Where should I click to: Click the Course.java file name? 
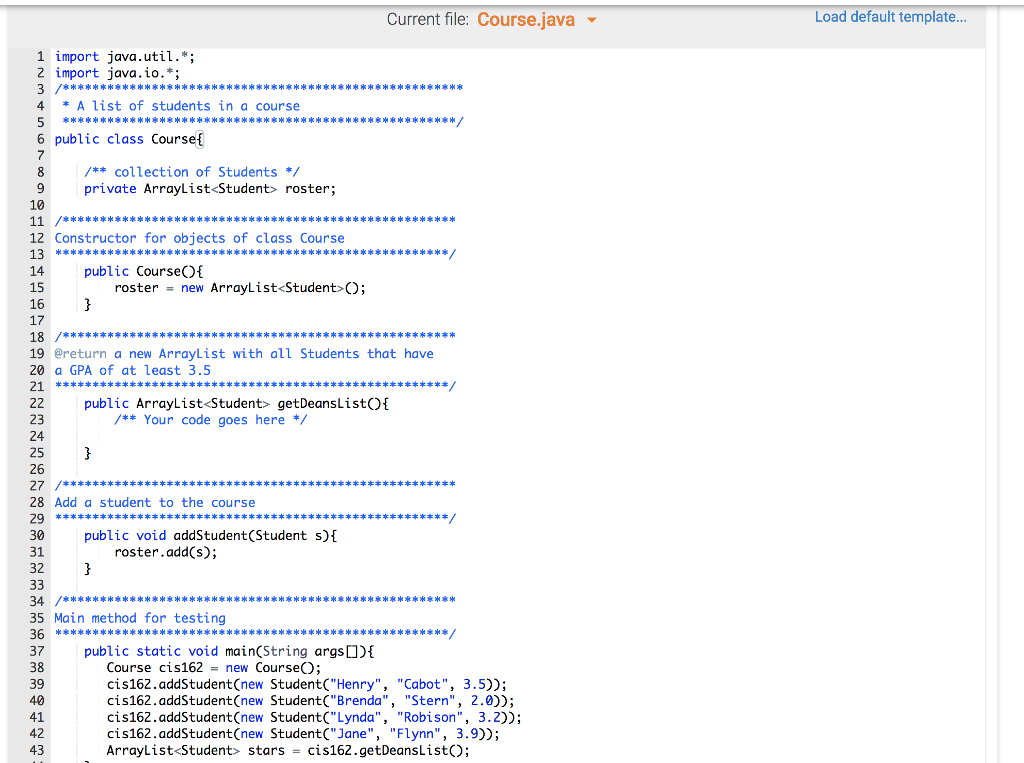[x=526, y=18]
